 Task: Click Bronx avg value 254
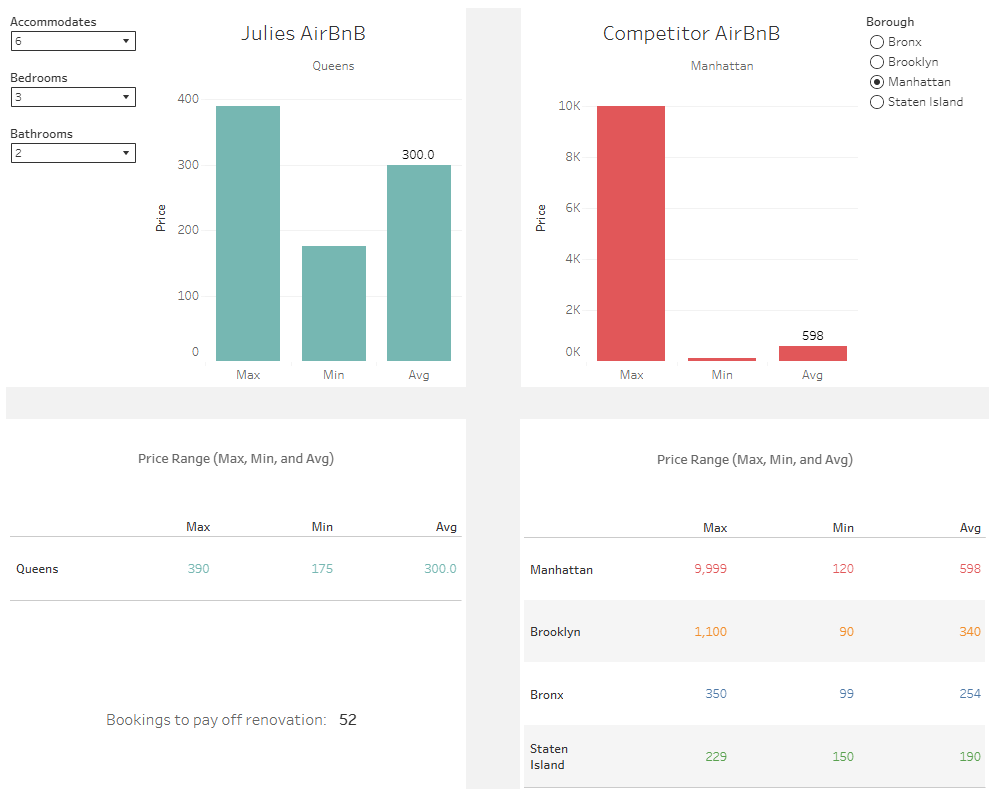pyautogui.click(x=970, y=694)
